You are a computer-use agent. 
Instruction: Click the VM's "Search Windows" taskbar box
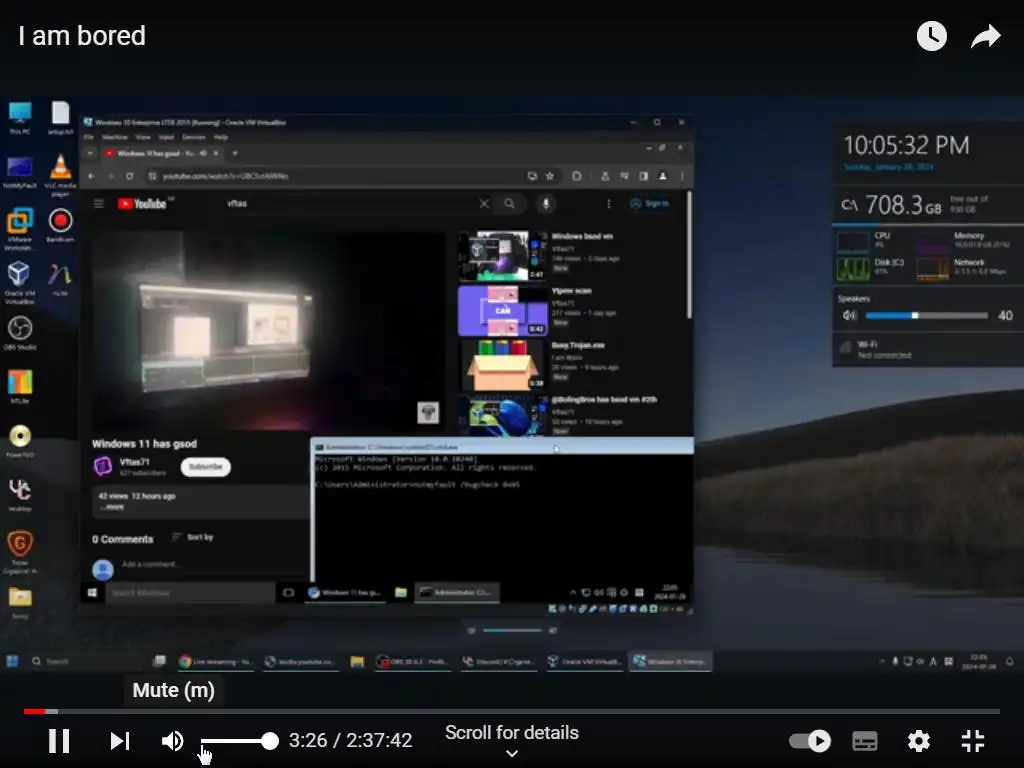coord(189,593)
